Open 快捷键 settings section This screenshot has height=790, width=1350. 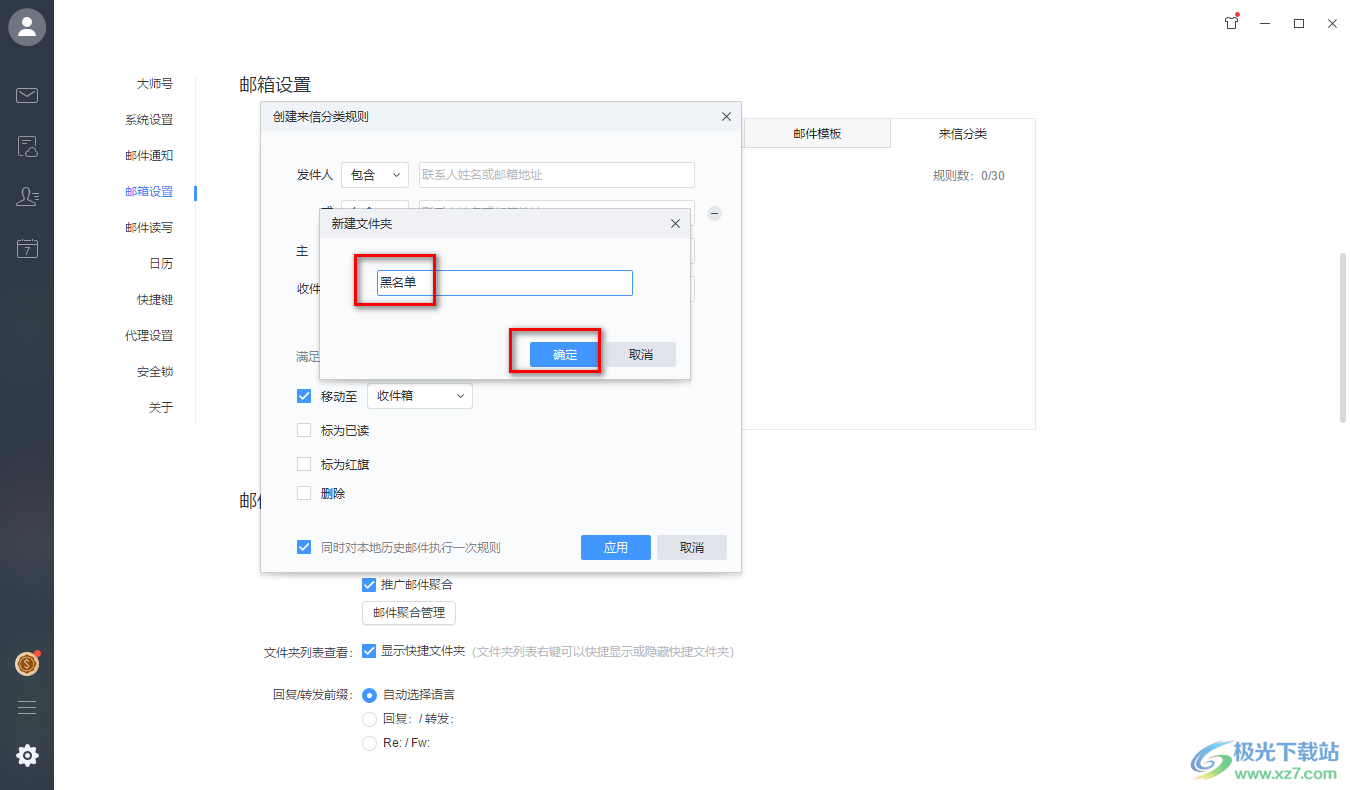pos(155,300)
